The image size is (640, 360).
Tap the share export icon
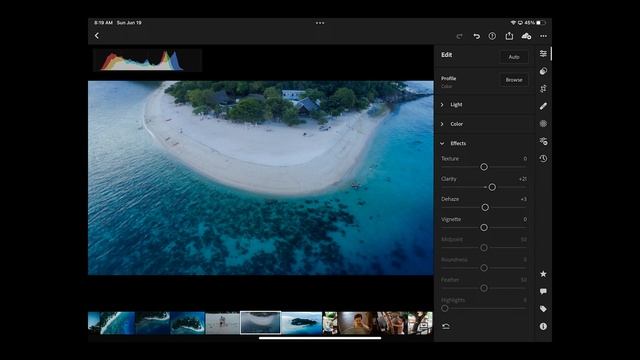coord(509,36)
